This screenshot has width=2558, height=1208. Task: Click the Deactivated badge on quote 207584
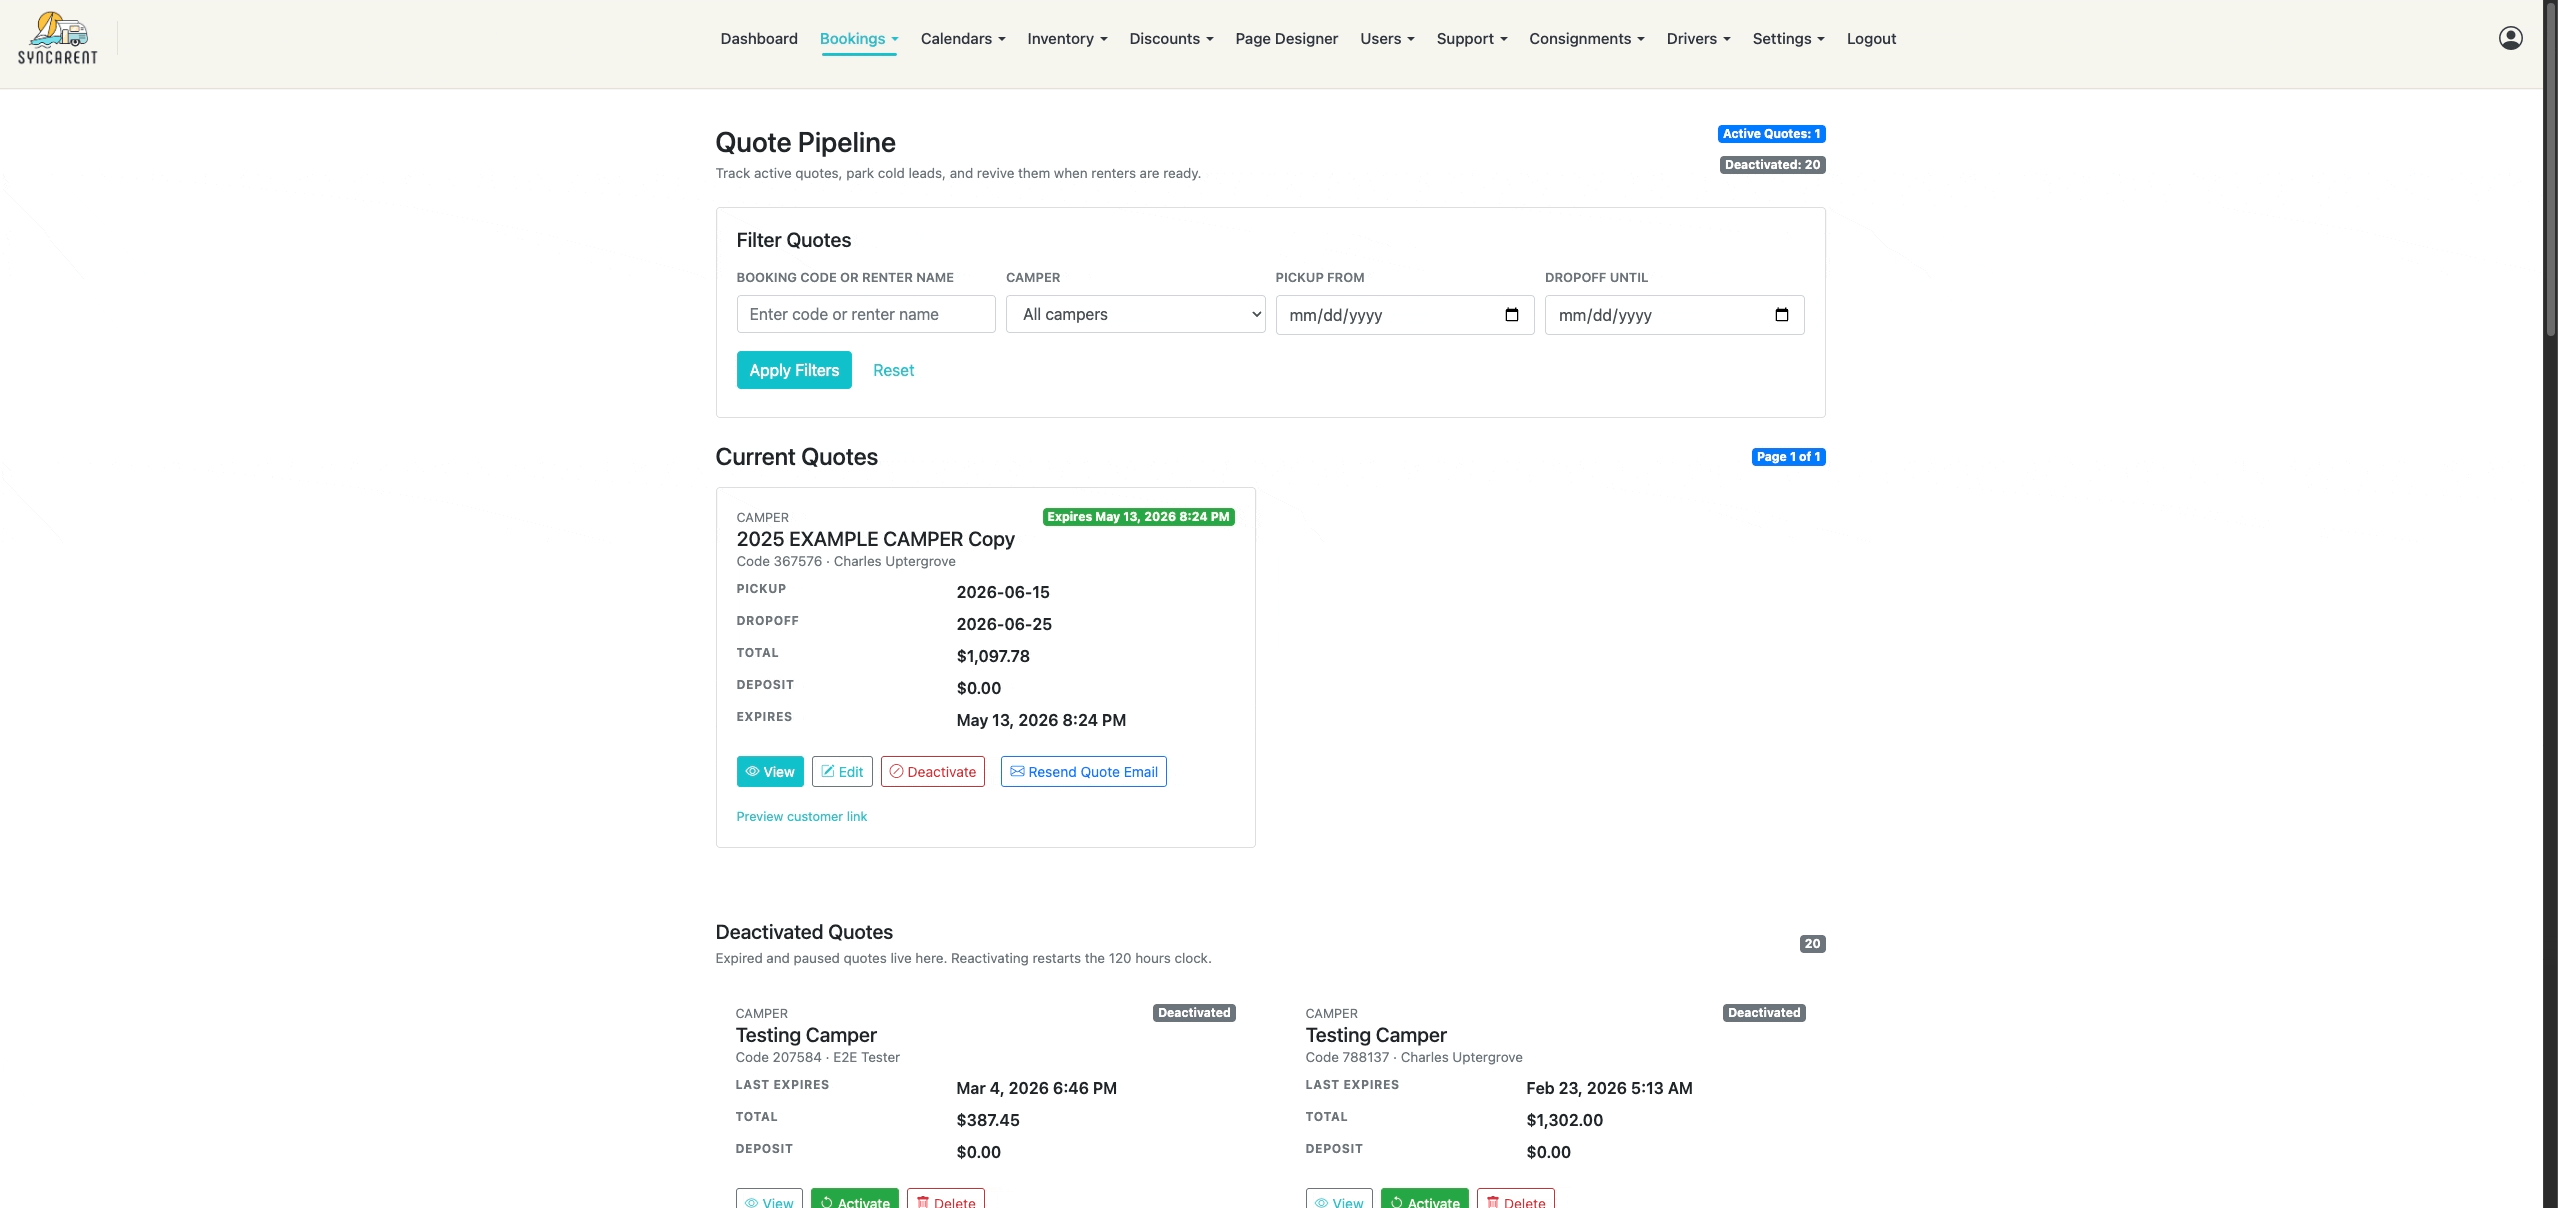click(x=1194, y=1013)
